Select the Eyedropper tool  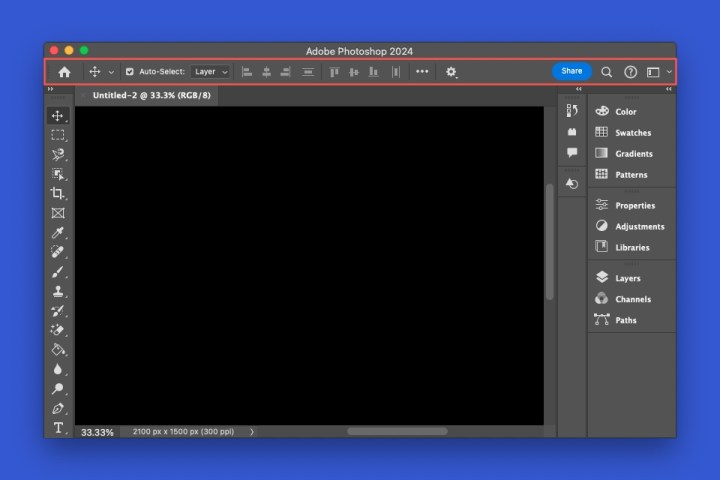pyautogui.click(x=58, y=233)
